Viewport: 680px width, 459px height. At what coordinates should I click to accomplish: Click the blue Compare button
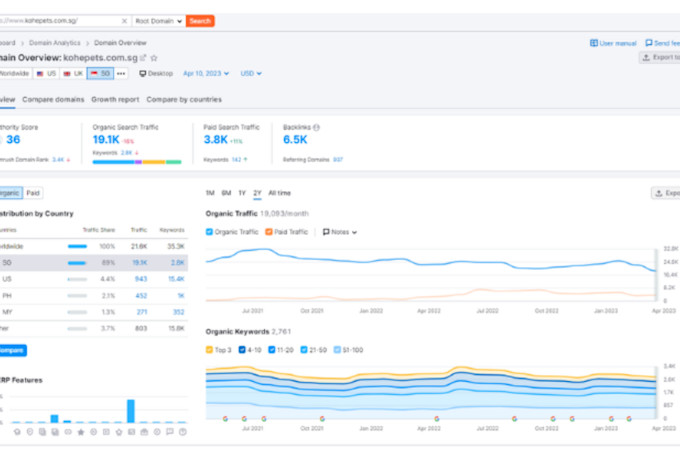coord(12,350)
